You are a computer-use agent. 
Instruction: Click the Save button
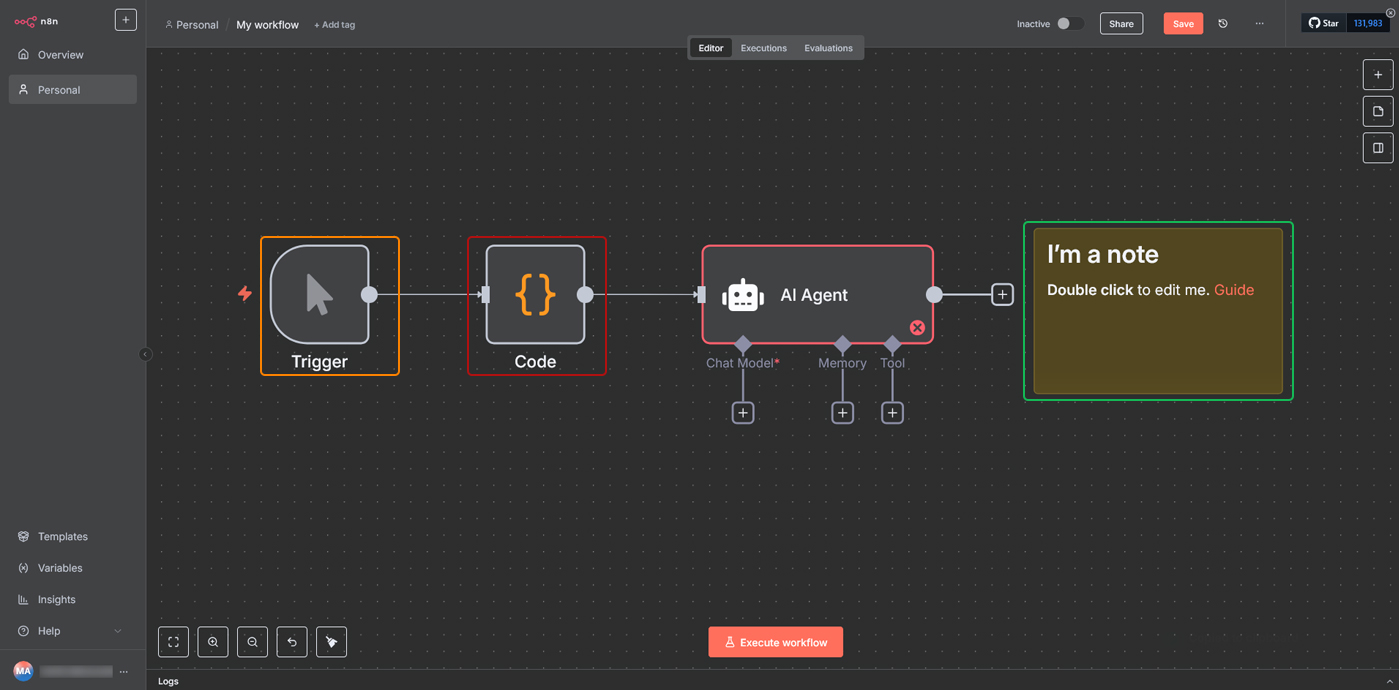(1182, 24)
